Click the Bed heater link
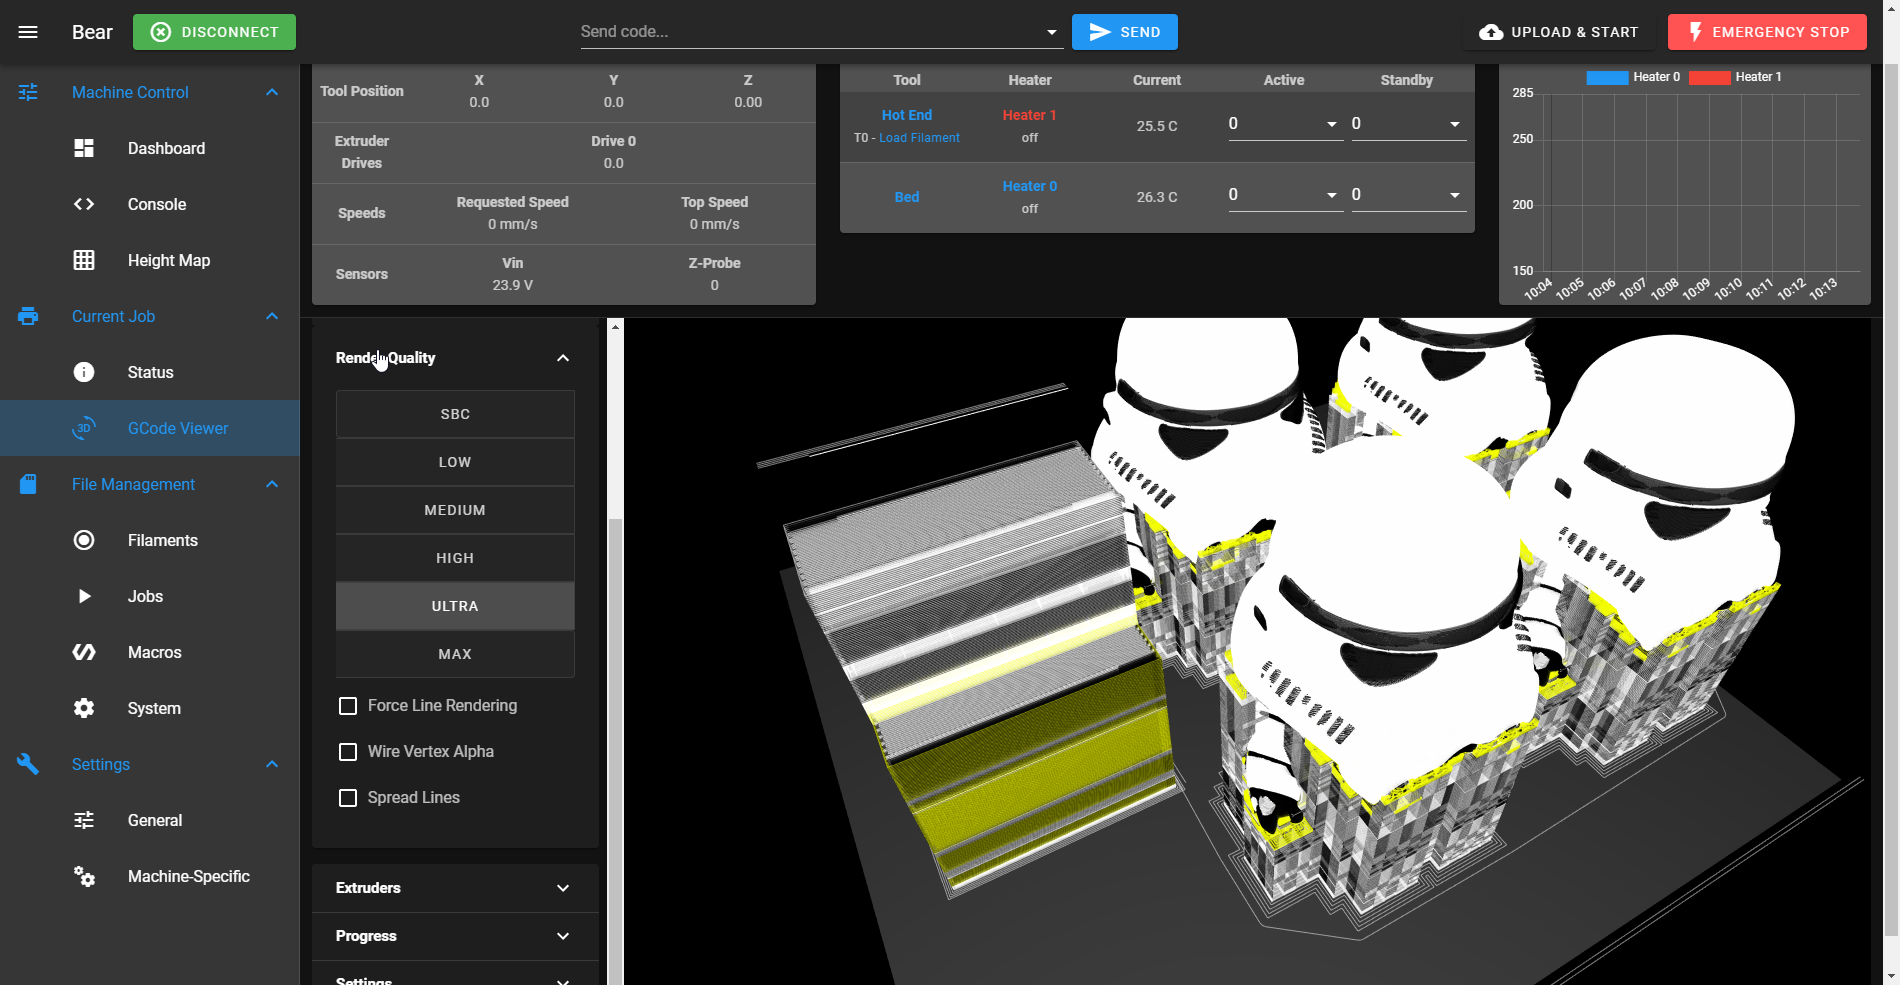Viewport: 1900px width, 985px height. pyautogui.click(x=906, y=197)
